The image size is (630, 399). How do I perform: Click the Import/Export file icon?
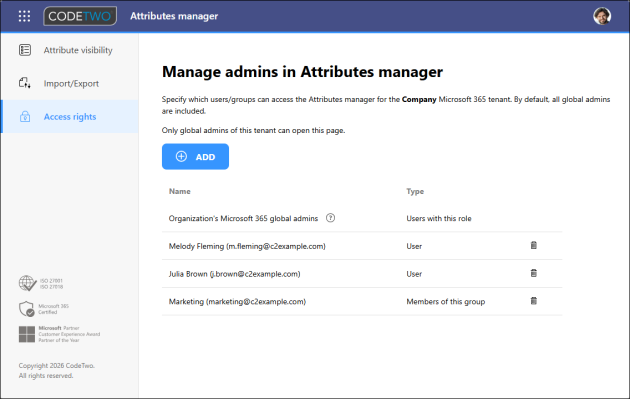click(25, 83)
